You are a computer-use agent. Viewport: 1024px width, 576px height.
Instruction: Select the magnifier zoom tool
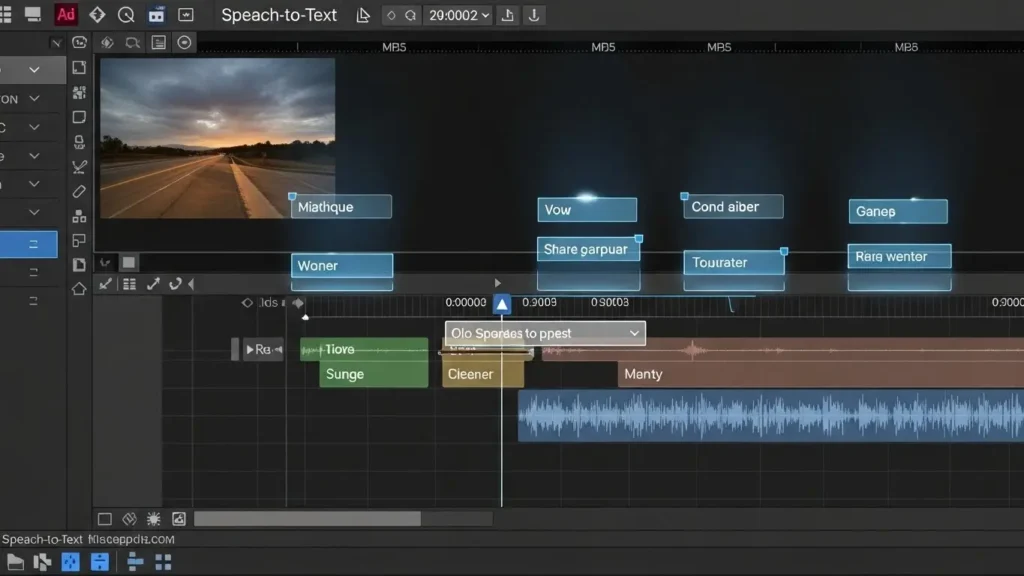(x=128, y=14)
